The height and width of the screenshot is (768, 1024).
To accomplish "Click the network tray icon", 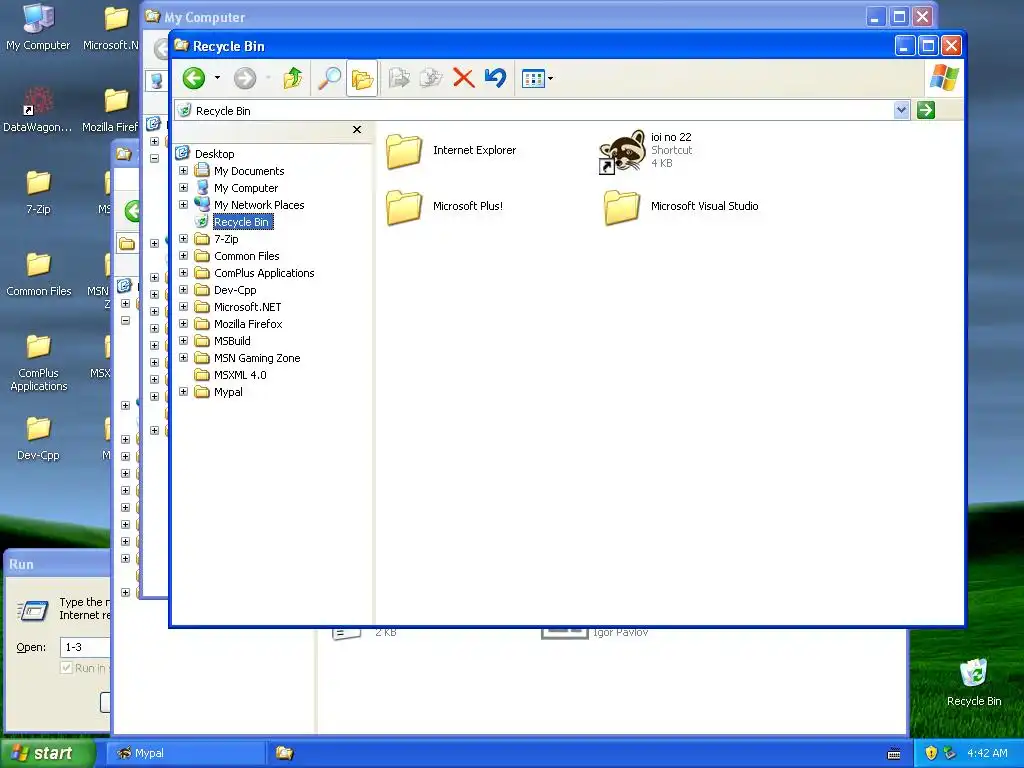I will (950, 753).
